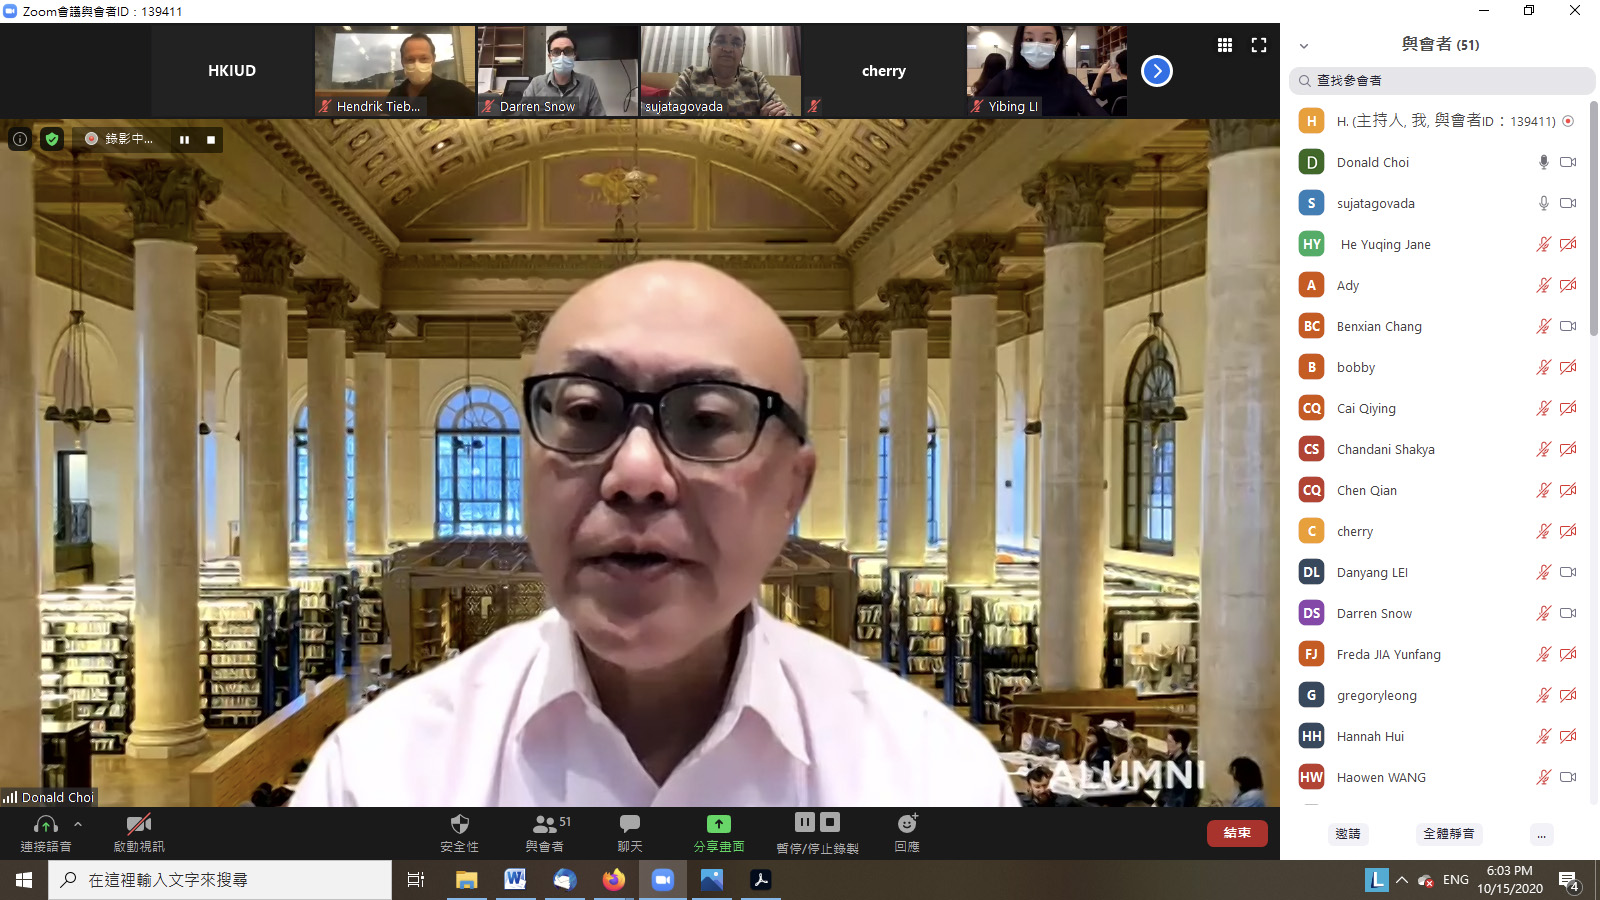Click the red End meeting button
Image resolution: width=1600 pixels, height=900 pixels.
pos(1236,833)
